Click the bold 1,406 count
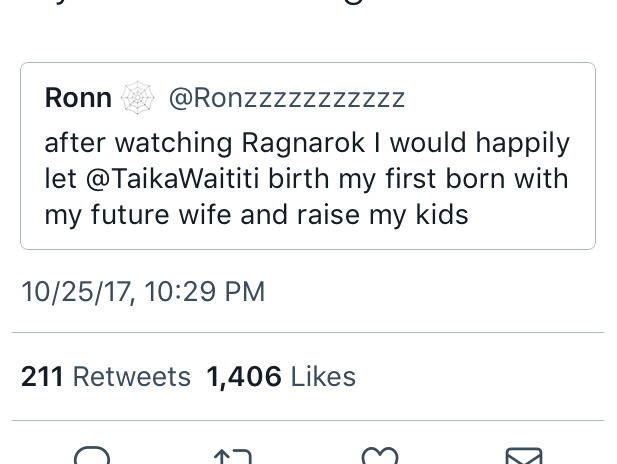 (244, 377)
